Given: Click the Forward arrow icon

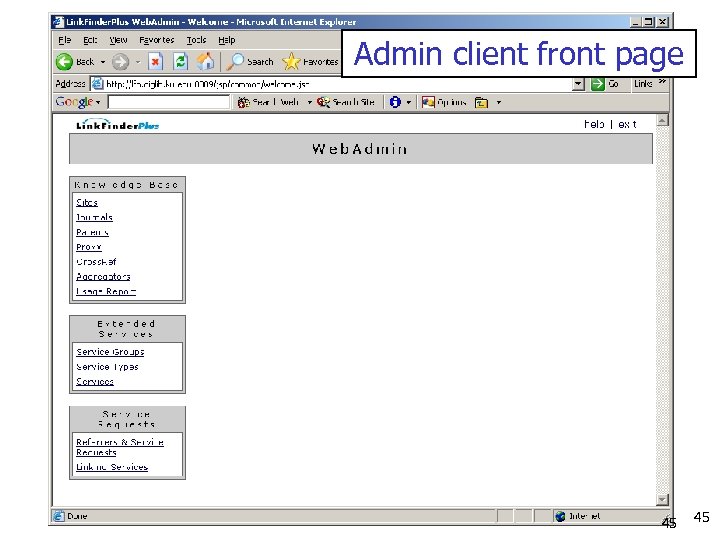Looking at the screenshot, I should pos(120,62).
